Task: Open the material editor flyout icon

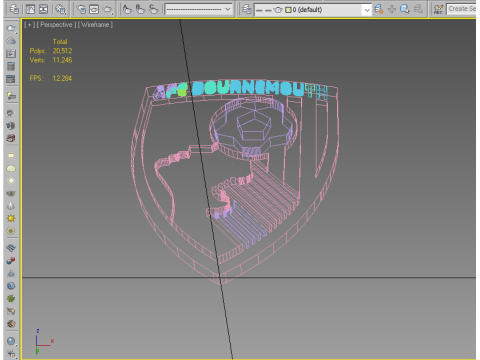Action: (60, 9)
